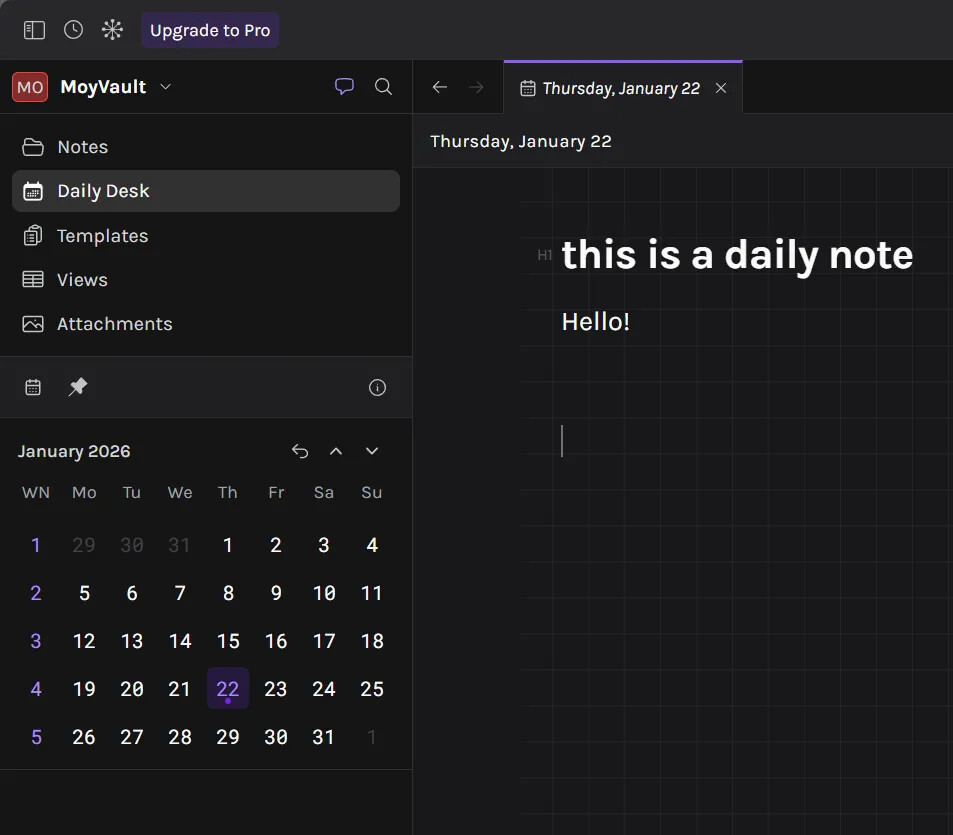Viewport: 953px width, 835px height.
Task: Go to Attachments in sidebar
Action: tap(114, 324)
